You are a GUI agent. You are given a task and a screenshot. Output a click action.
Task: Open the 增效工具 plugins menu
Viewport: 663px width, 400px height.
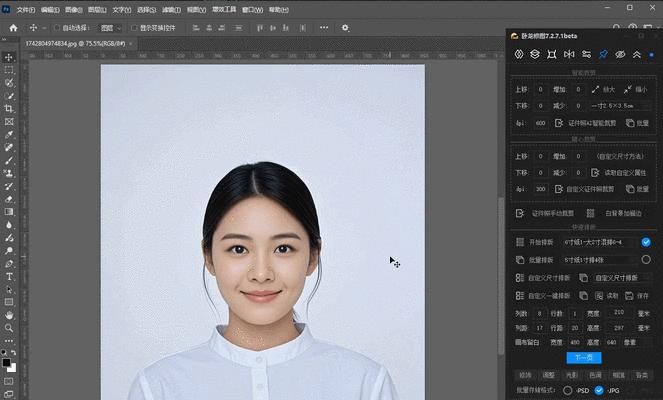(x=224, y=9)
